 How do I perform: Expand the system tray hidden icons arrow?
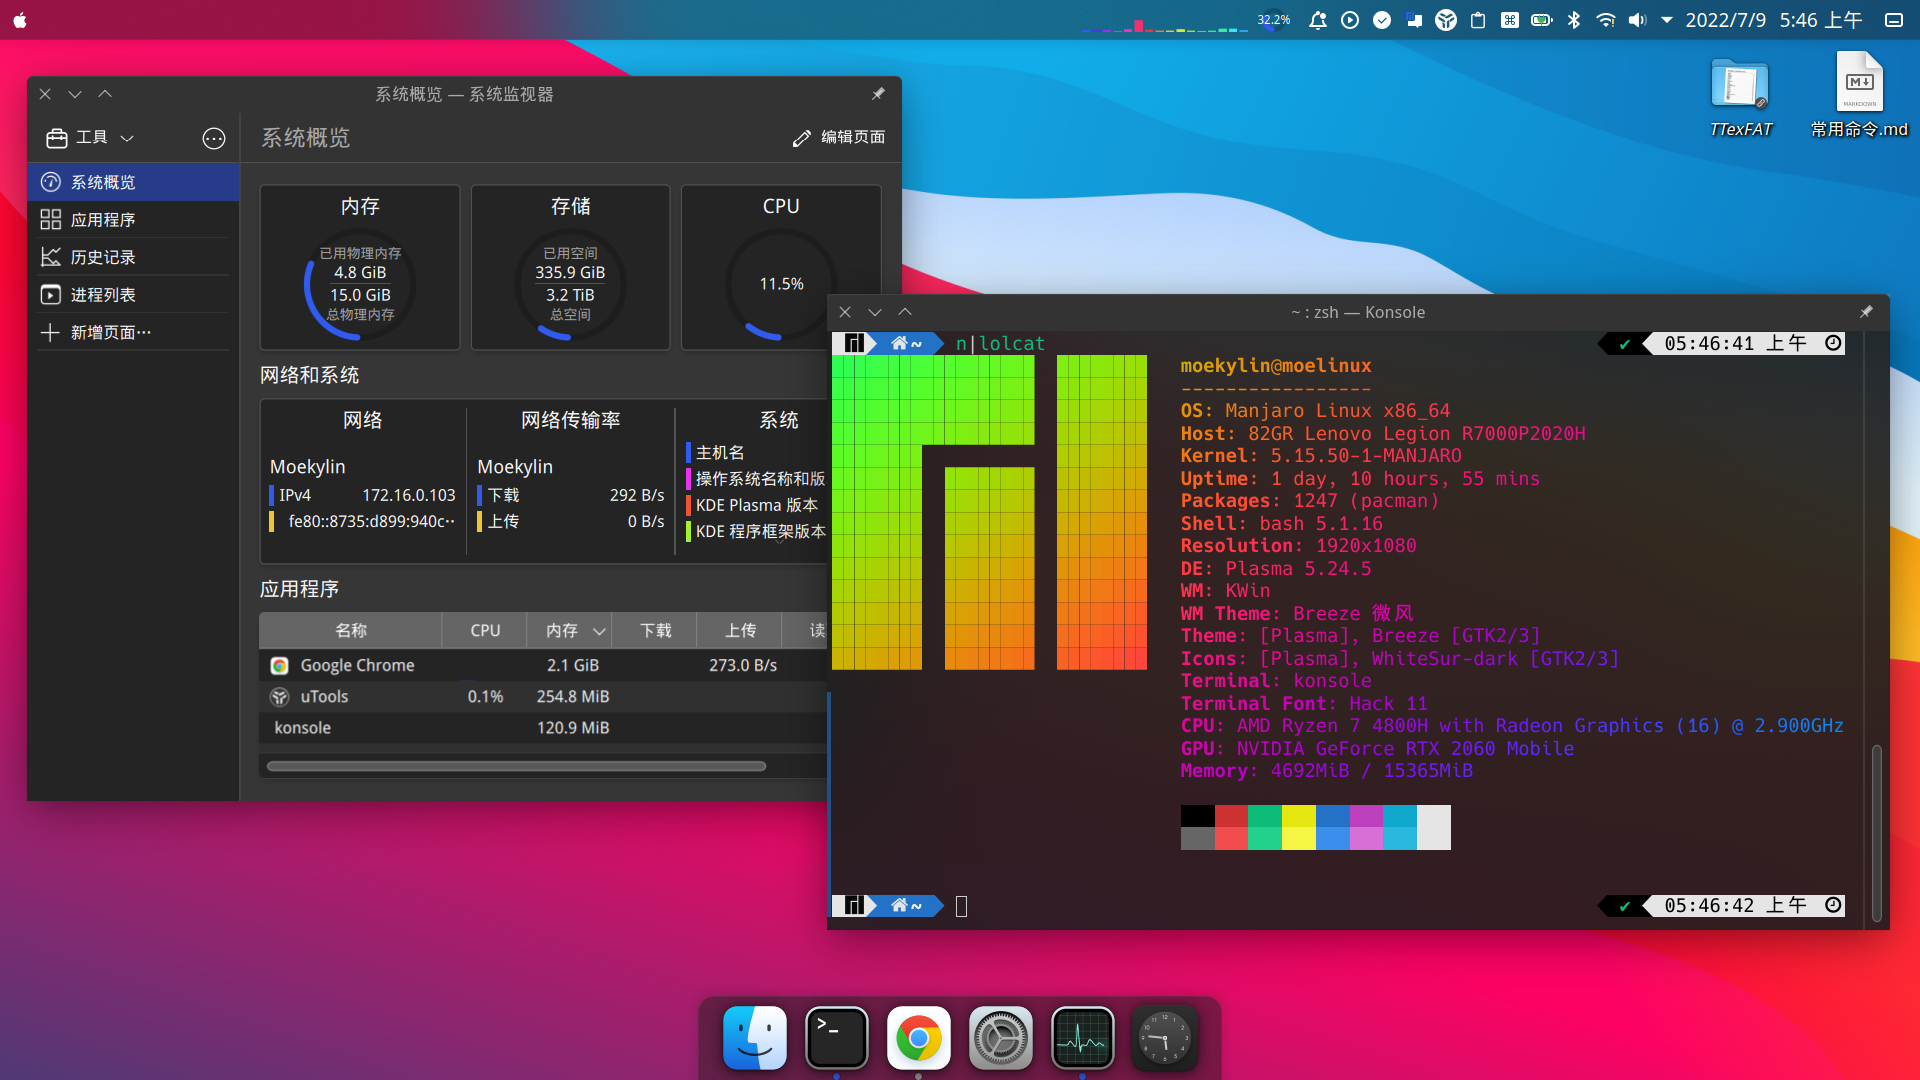pyautogui.click(x=1667, y=20)
